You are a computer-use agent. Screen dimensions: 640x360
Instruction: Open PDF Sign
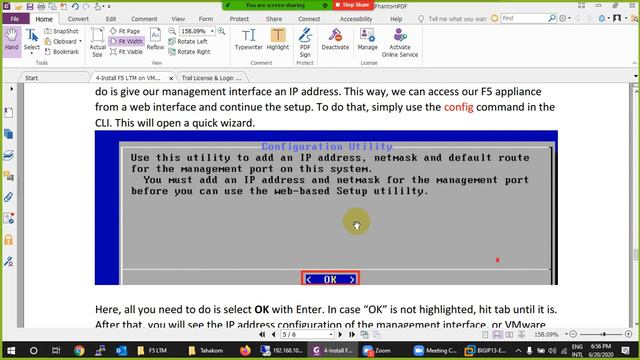(x=305, y=42)
